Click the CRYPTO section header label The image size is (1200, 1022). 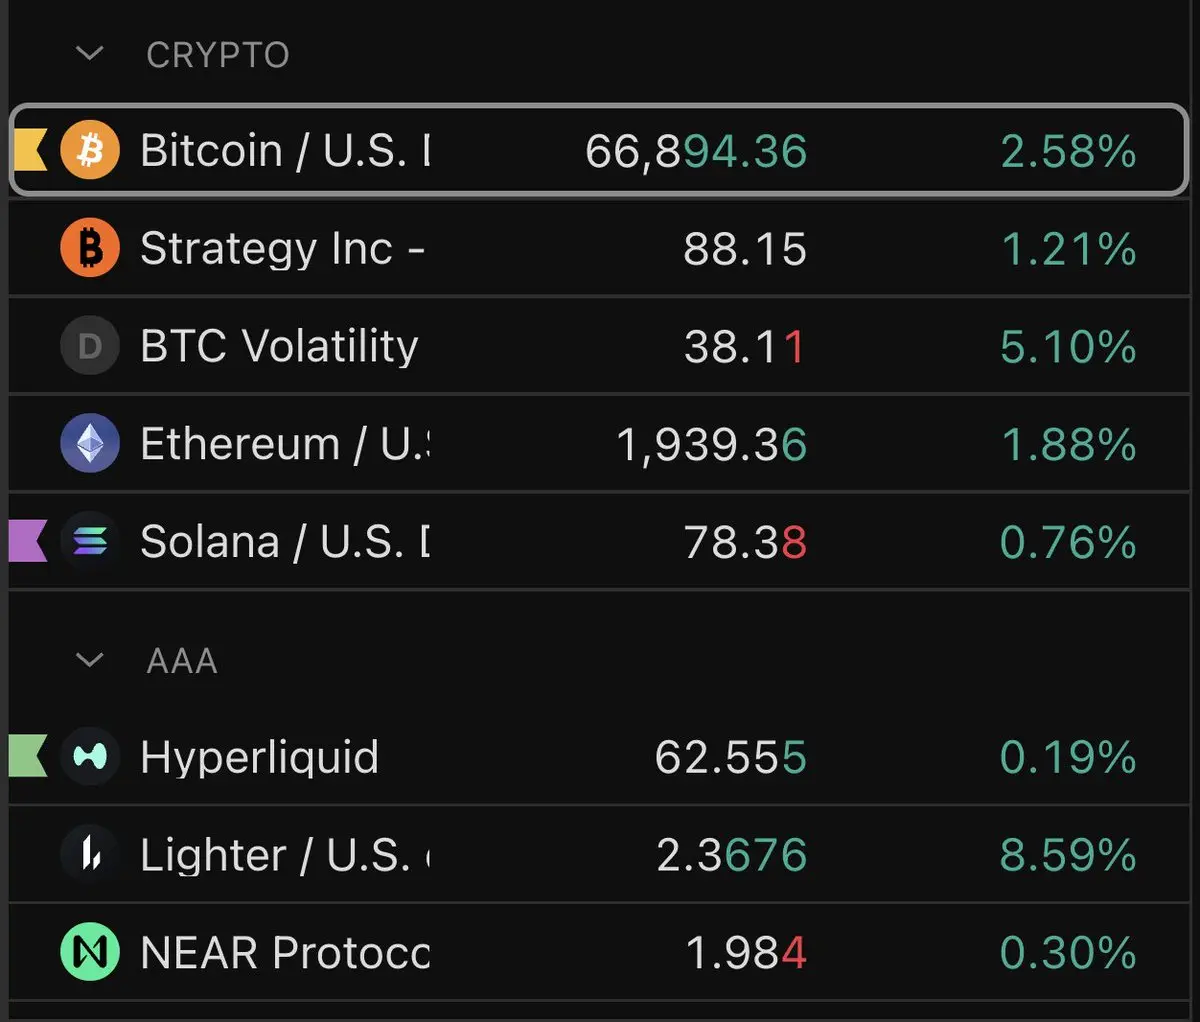coord(218,55)
